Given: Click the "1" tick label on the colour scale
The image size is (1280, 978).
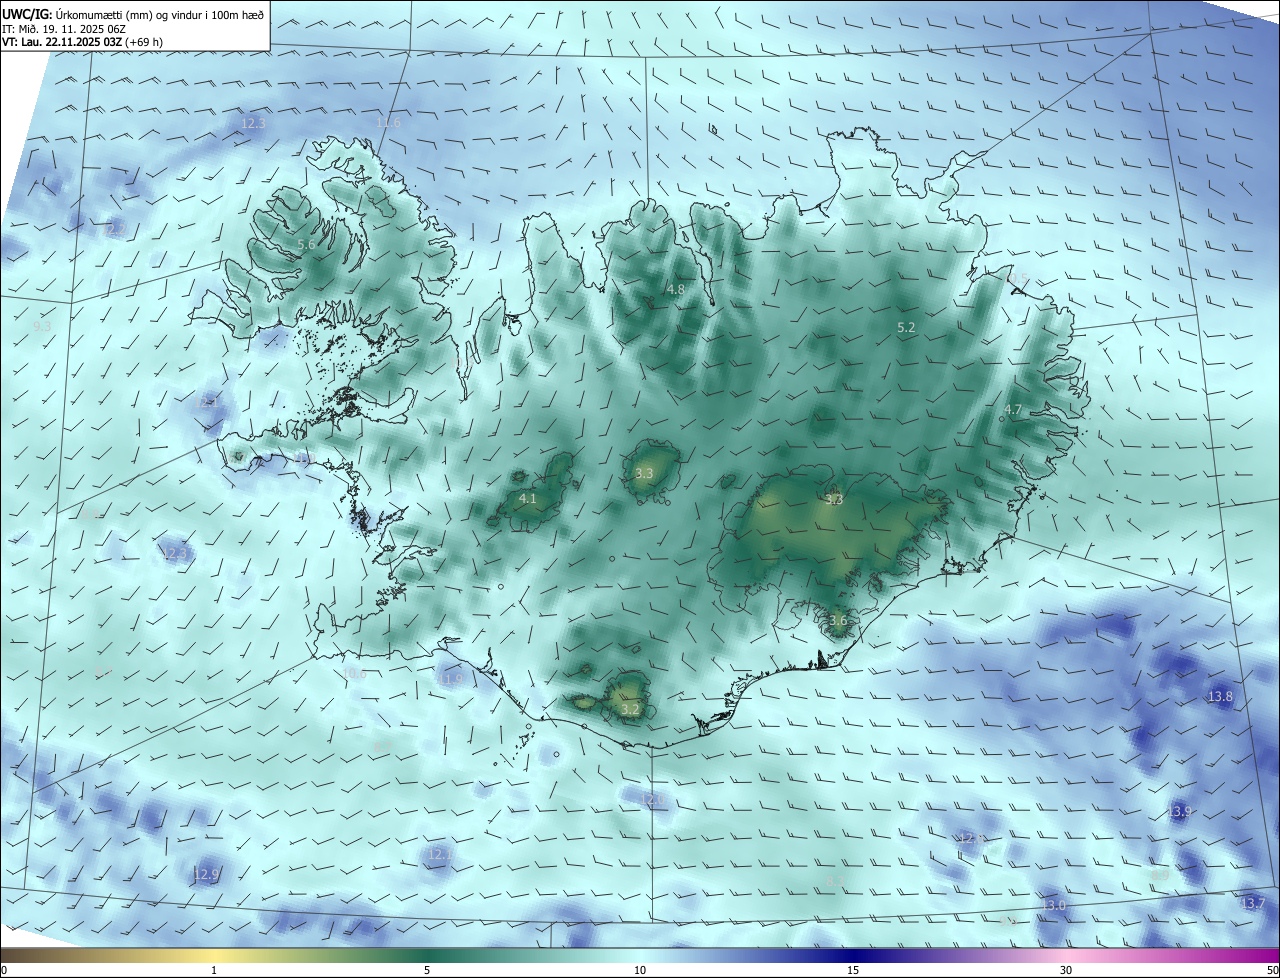Looking at the screenshot, I should pyautogui.click(x=214, y=971).
